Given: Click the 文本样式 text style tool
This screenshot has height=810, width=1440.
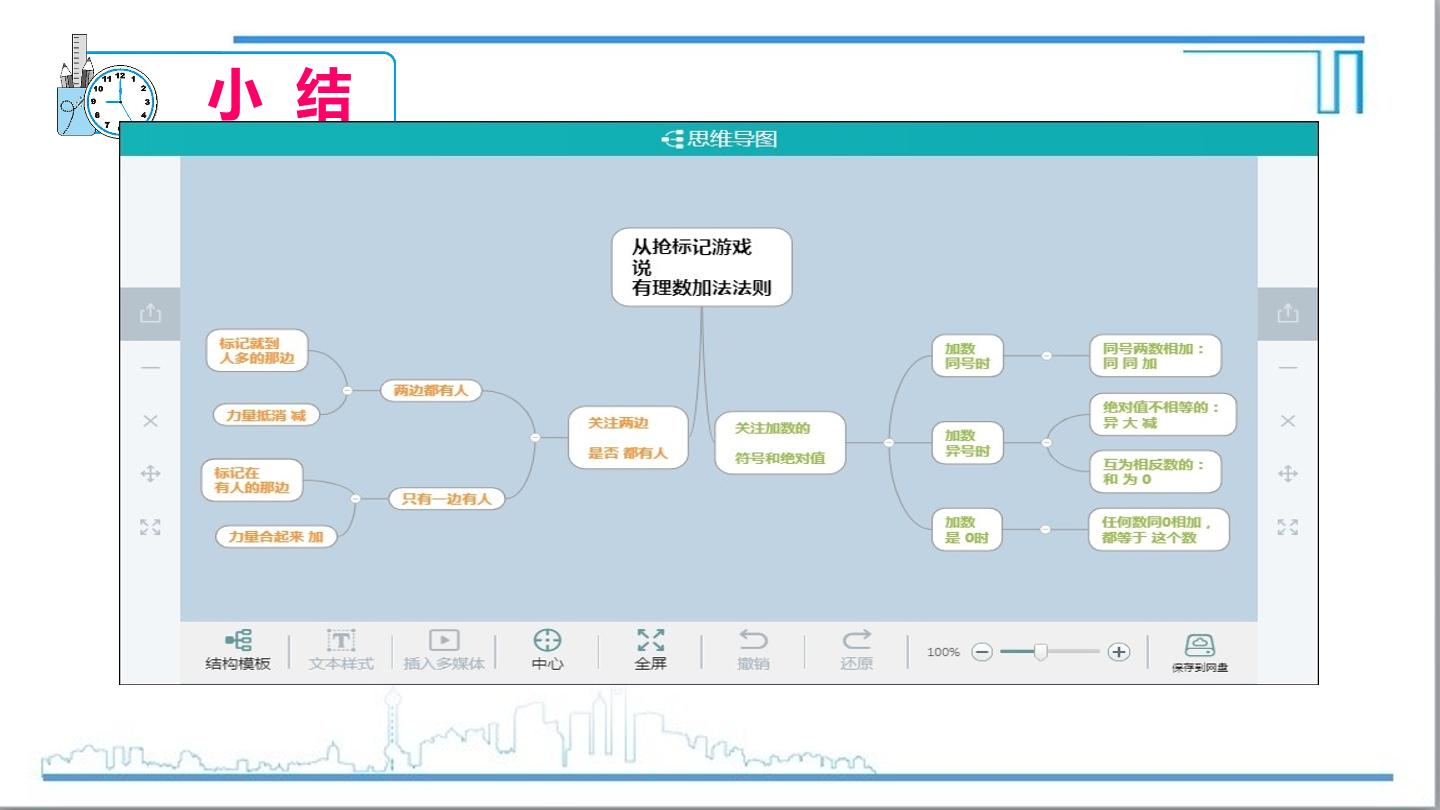Looking at the screenshot, I should click(x=341, y=650).
